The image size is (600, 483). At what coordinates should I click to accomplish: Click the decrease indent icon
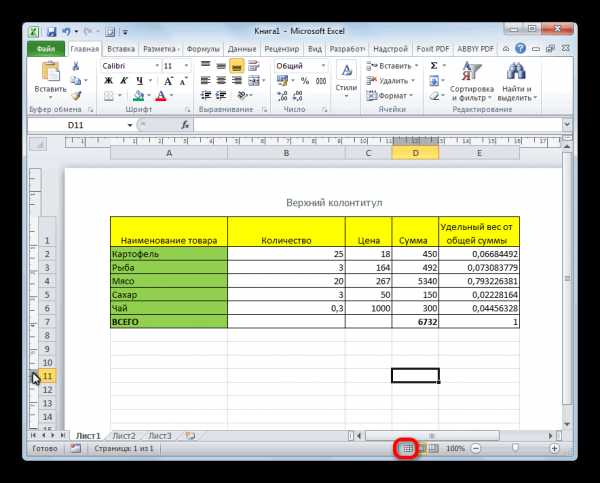click(x=206, y=95)
